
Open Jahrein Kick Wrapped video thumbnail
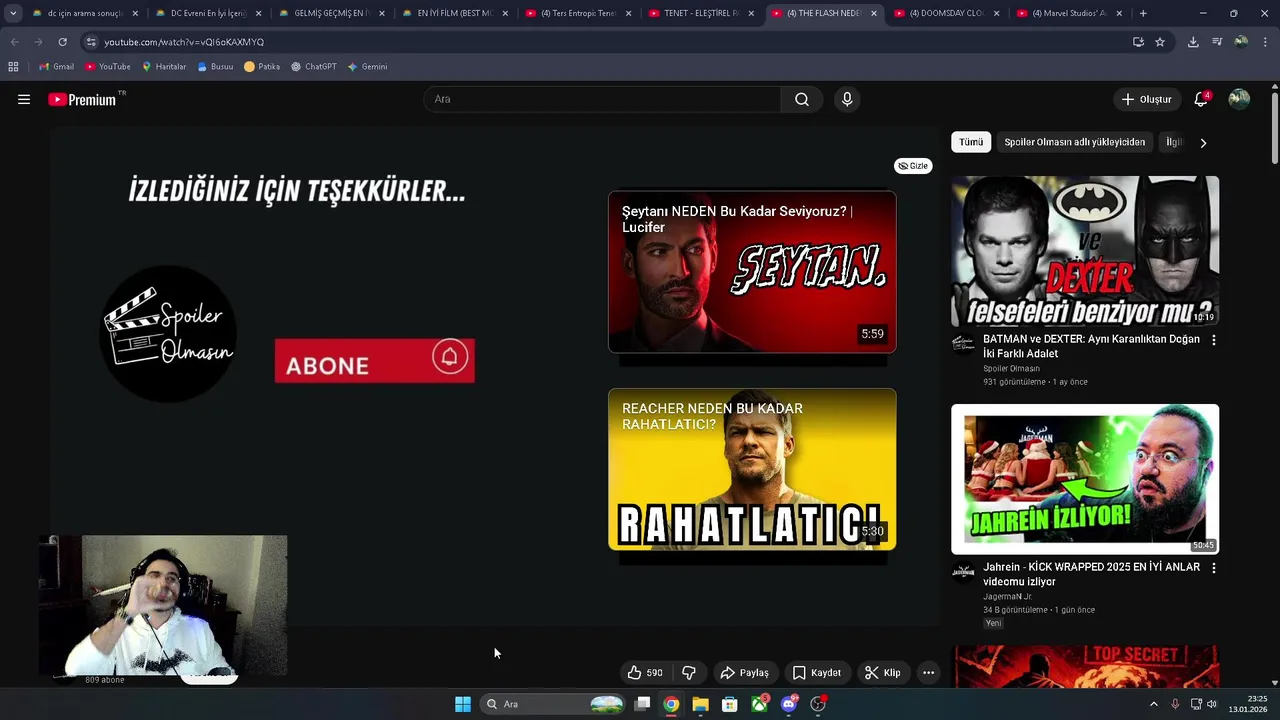click(x=1085, y=479)
